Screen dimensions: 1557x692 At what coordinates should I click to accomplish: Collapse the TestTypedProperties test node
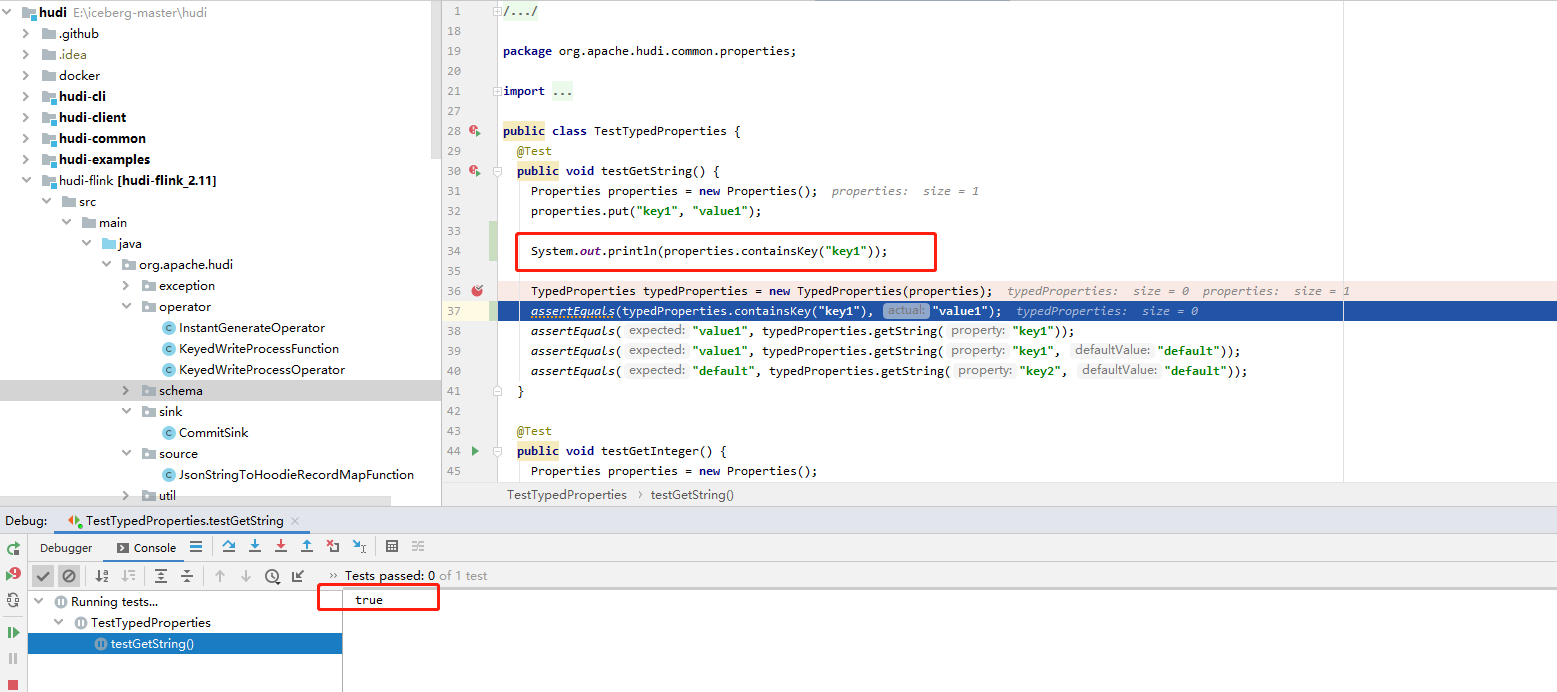coord(59,623)
